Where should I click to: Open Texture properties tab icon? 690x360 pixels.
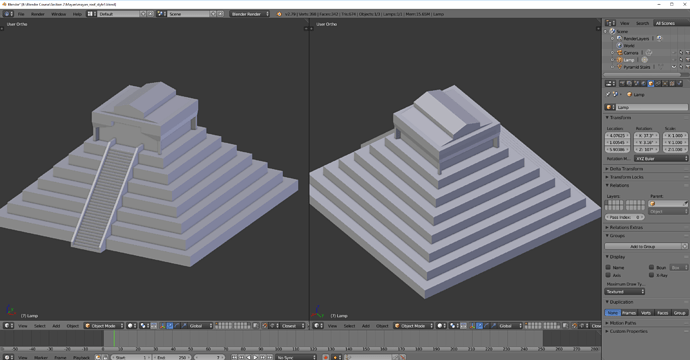(x=672, y=83)
